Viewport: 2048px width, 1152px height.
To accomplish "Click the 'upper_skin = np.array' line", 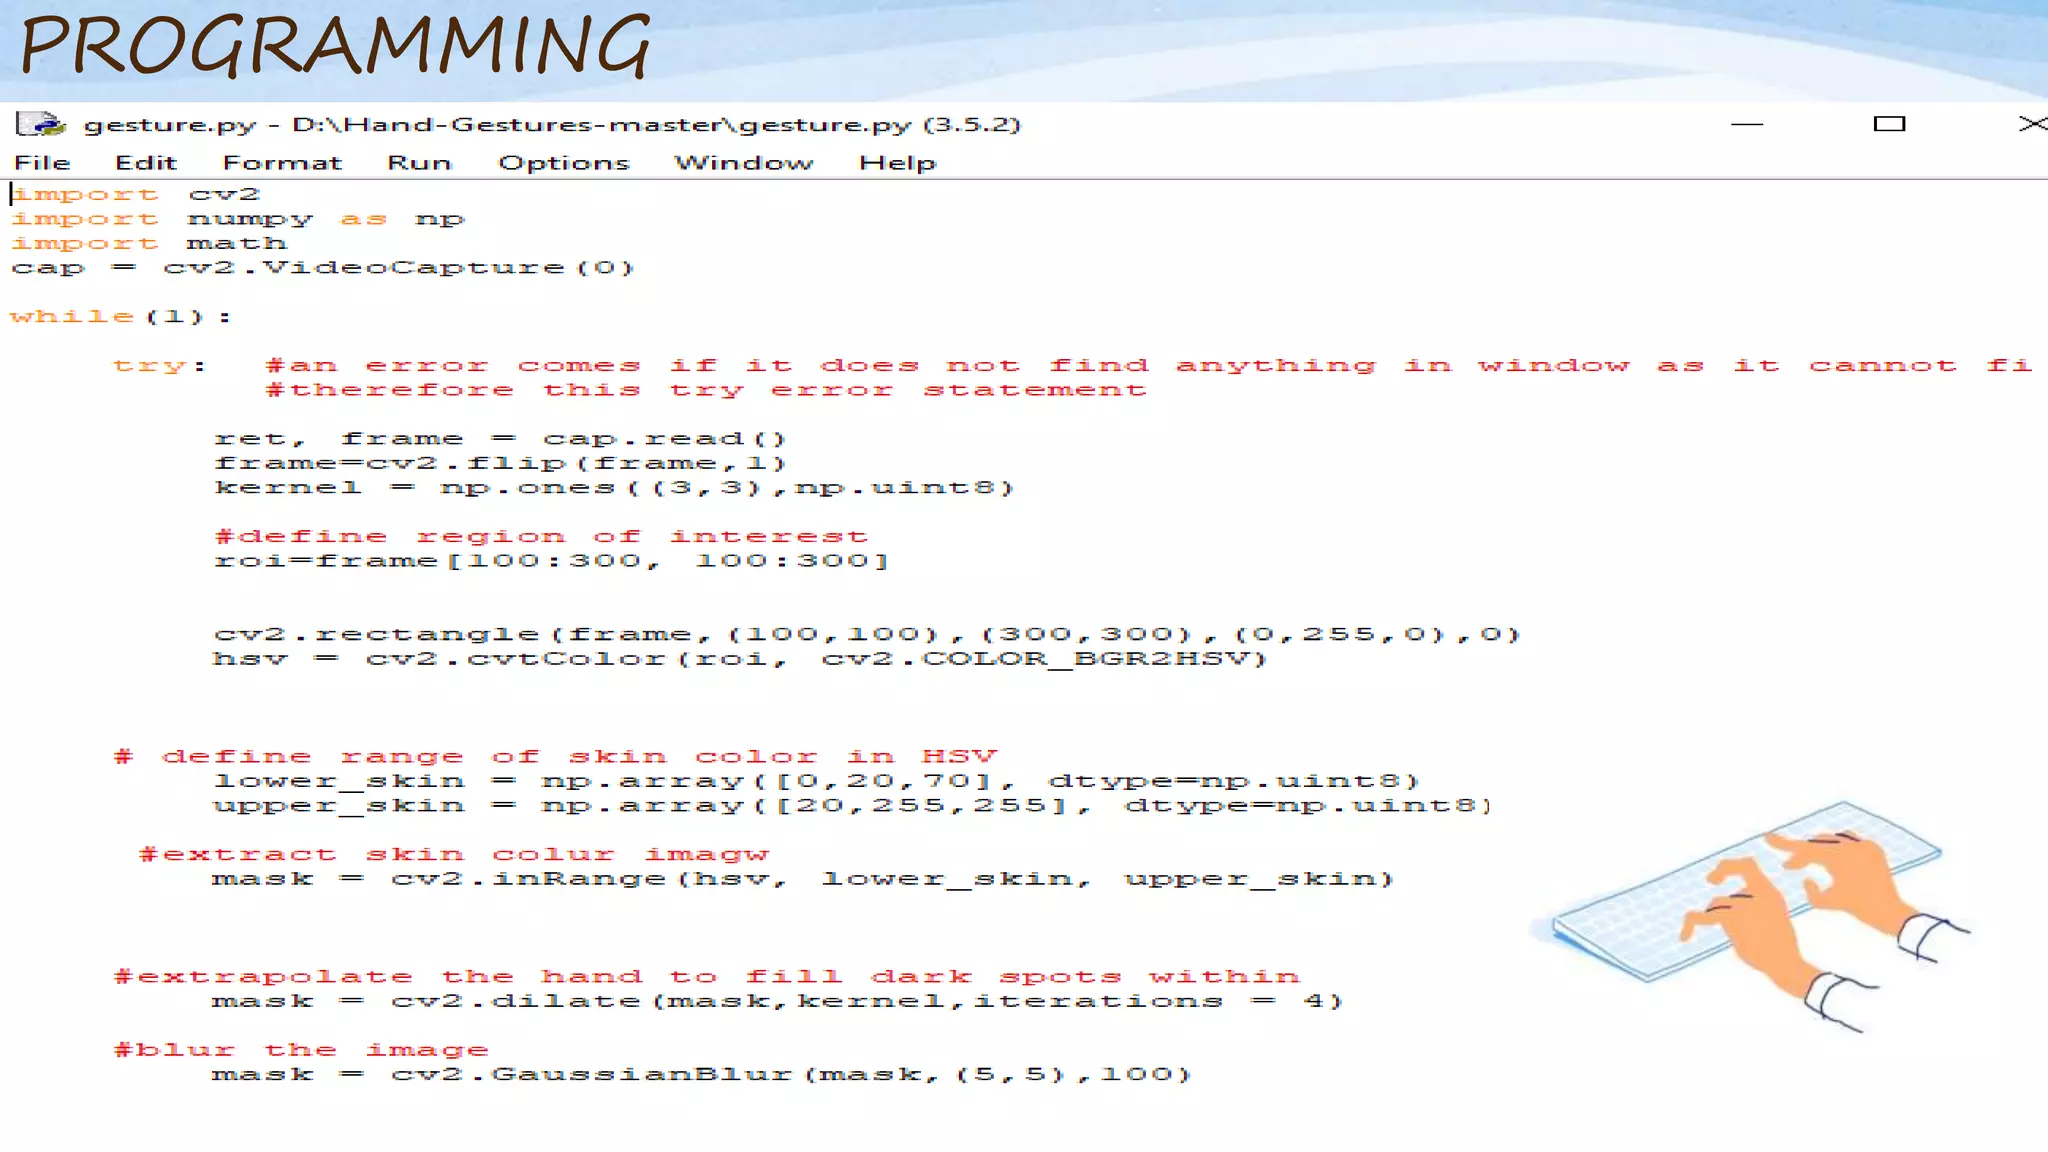I will (x=854, y=806).
